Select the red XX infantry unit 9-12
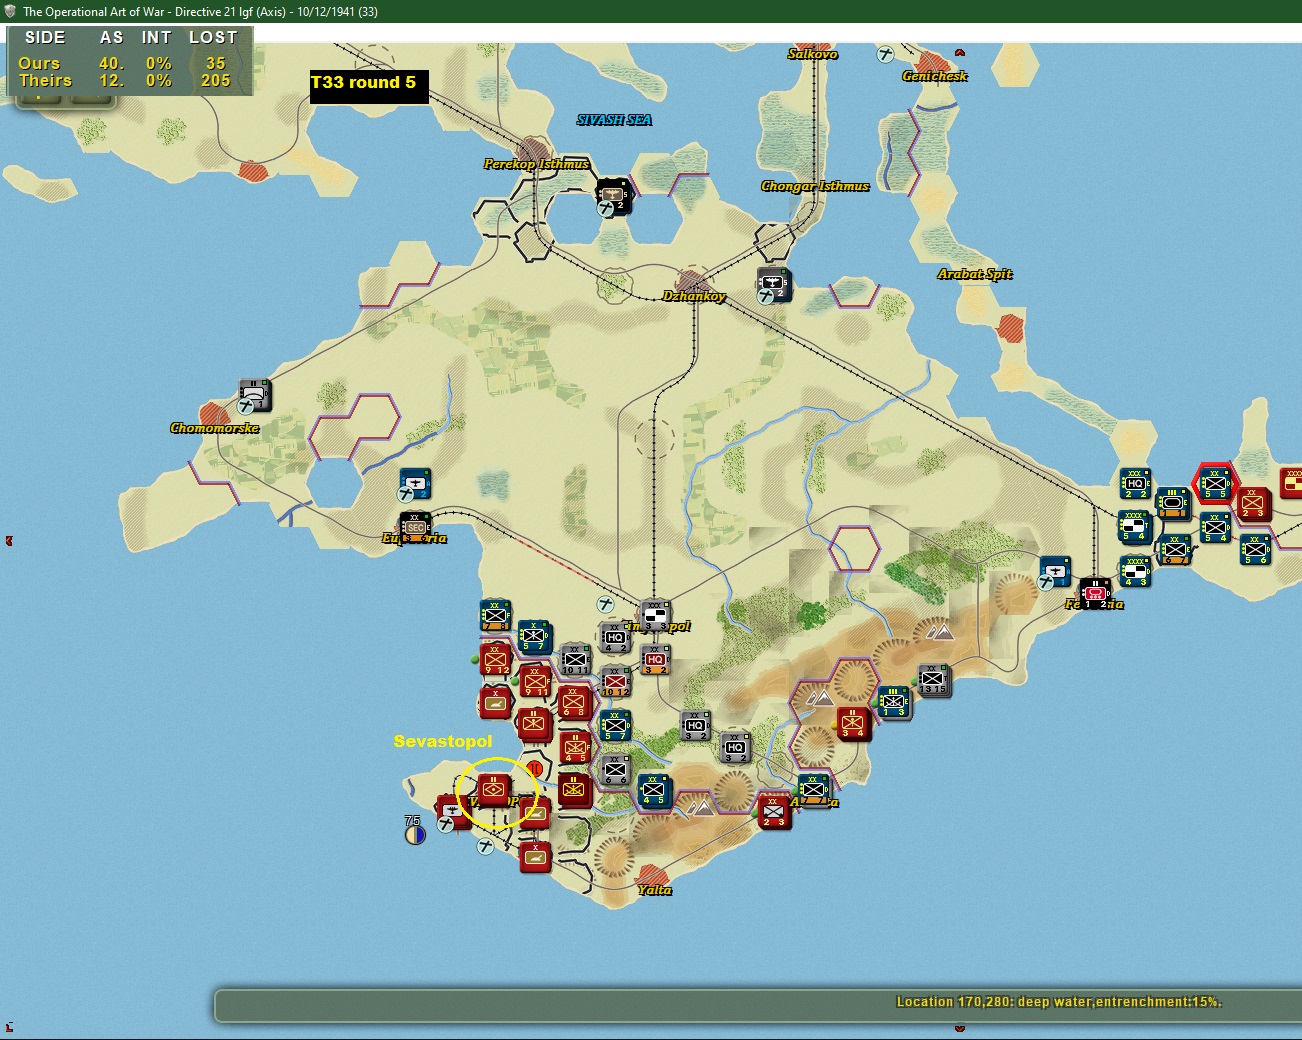The width and height of the screenshot is (1302, 1040). [495, 660]
